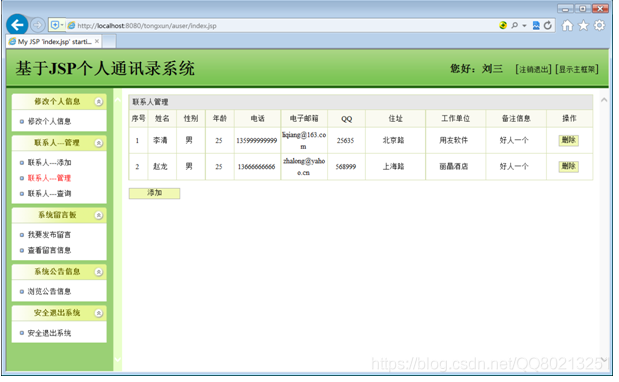
Task: Click the name cell 赵龙
Action: (x=160, y=166)
